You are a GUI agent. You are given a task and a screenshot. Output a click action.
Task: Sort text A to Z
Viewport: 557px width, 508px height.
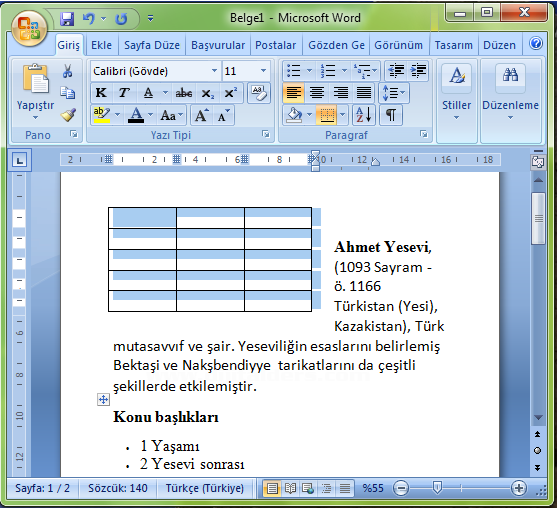tap(364, 115)
